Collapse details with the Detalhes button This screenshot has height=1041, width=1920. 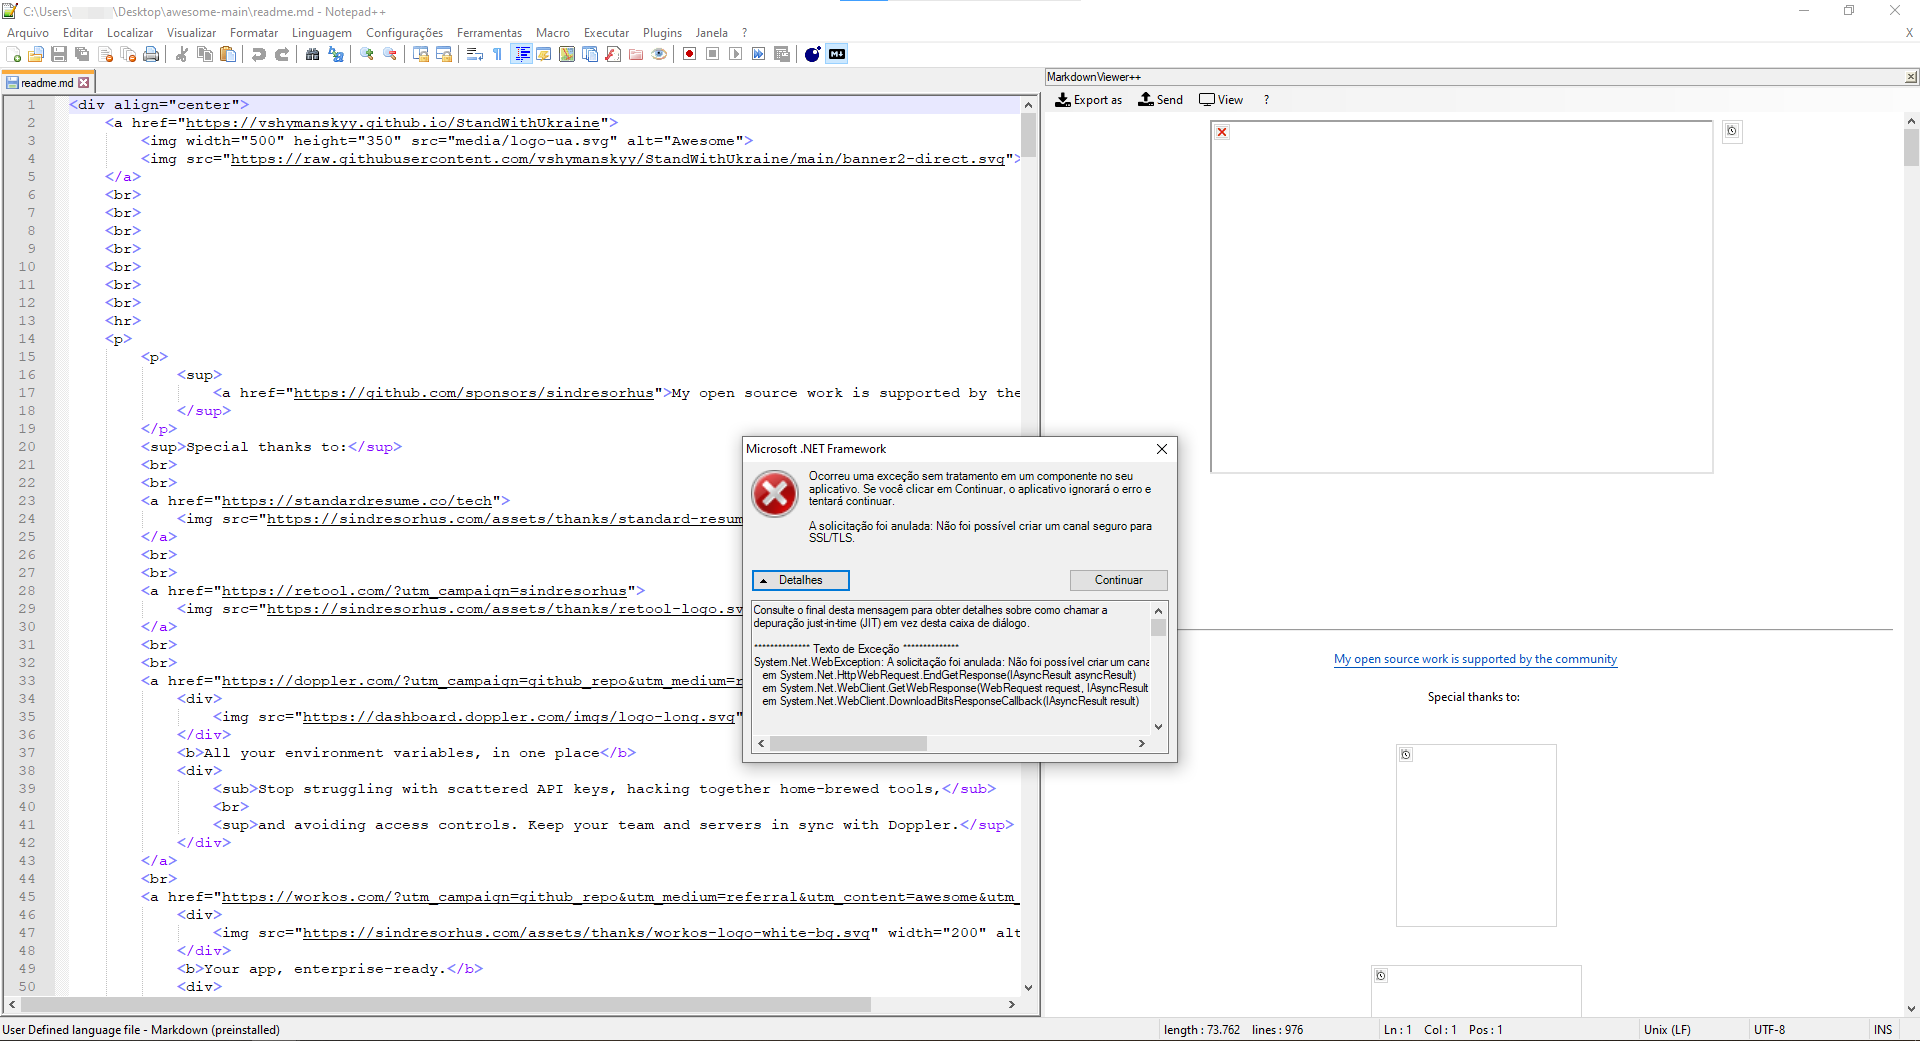coord(800,580)
